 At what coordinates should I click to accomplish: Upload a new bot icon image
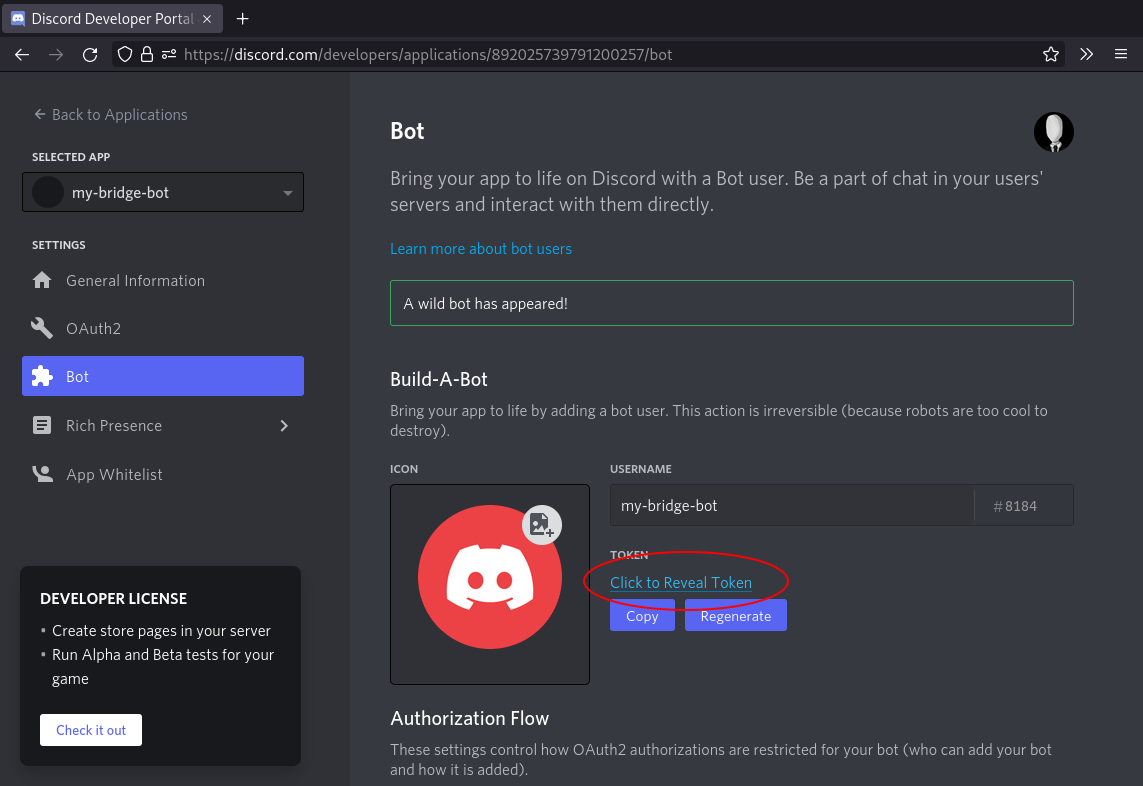pos(542,525)
